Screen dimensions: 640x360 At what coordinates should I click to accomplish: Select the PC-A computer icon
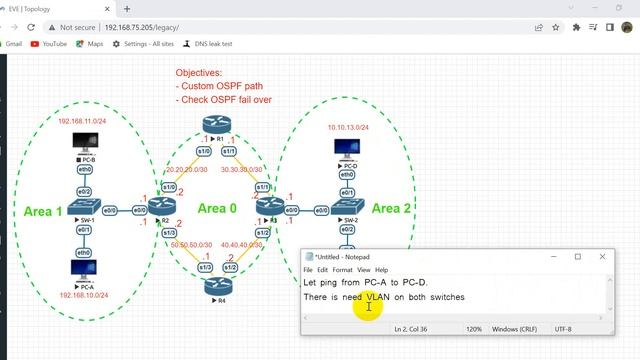pyautogui.click(x=83, y=270)
